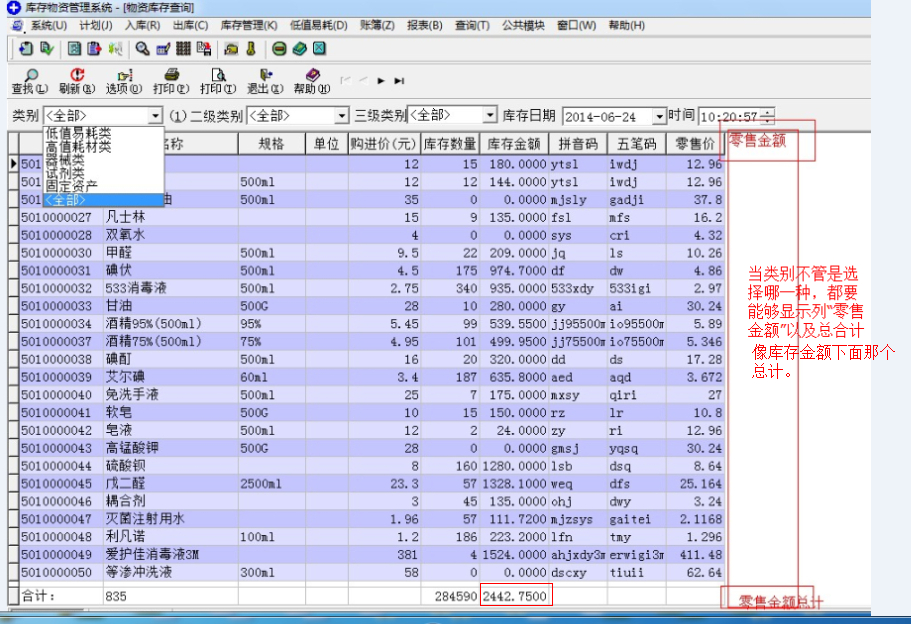Expand the 三级类别 dropdown

click(x=490, y=116)
